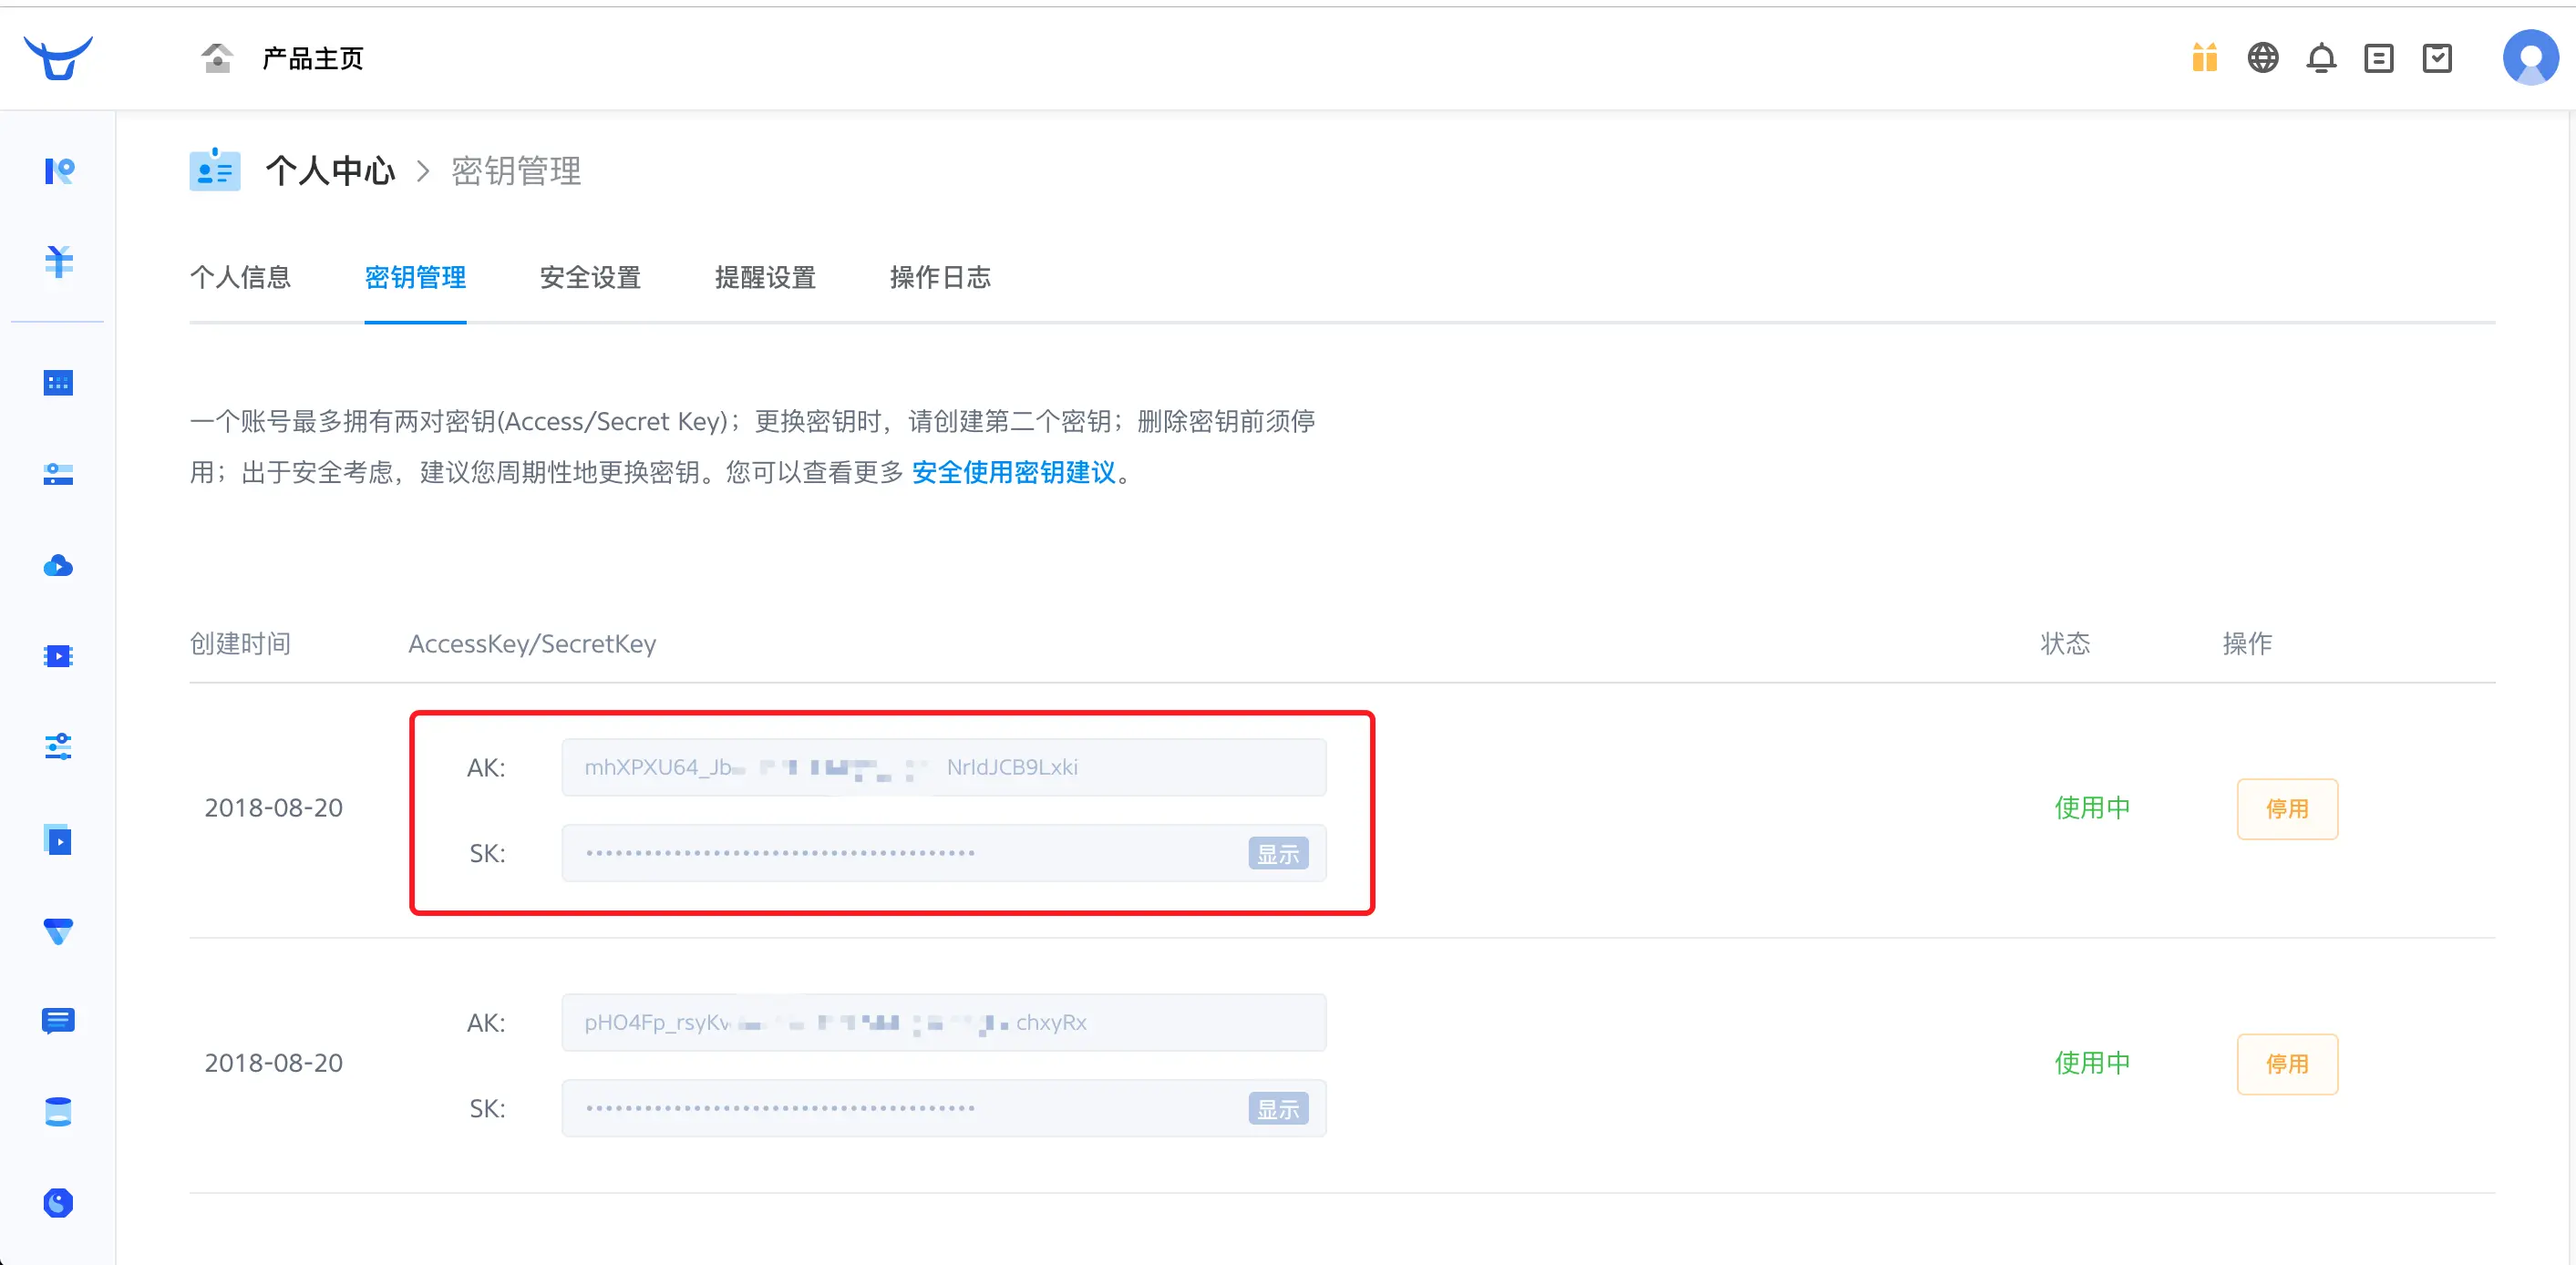Click the globe language icon
The height and width of the screenshot is (1265, 2576).
coord(2262,58)
